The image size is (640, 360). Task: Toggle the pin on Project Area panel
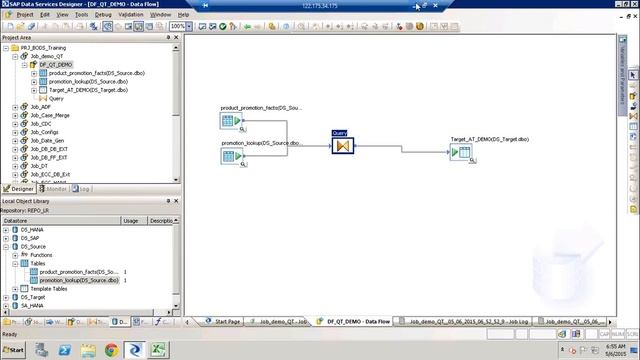(168, 37)
